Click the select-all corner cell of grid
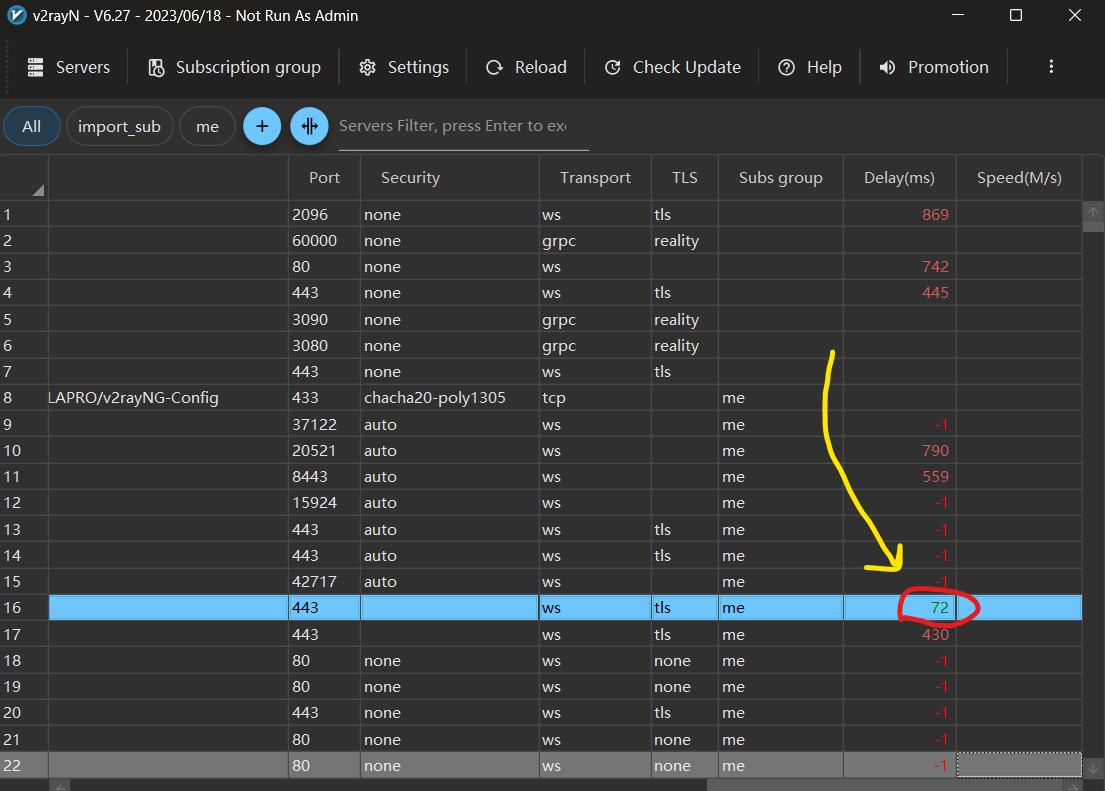The height and width of the screenshot is (791, 1105). point(24,178)
